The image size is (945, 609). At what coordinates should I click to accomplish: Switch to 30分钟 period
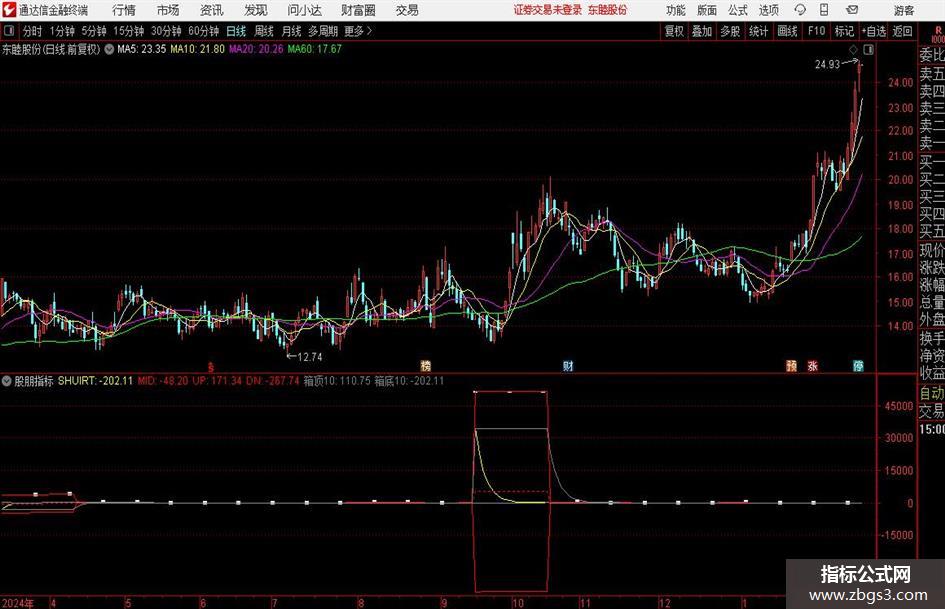(166, 31)
